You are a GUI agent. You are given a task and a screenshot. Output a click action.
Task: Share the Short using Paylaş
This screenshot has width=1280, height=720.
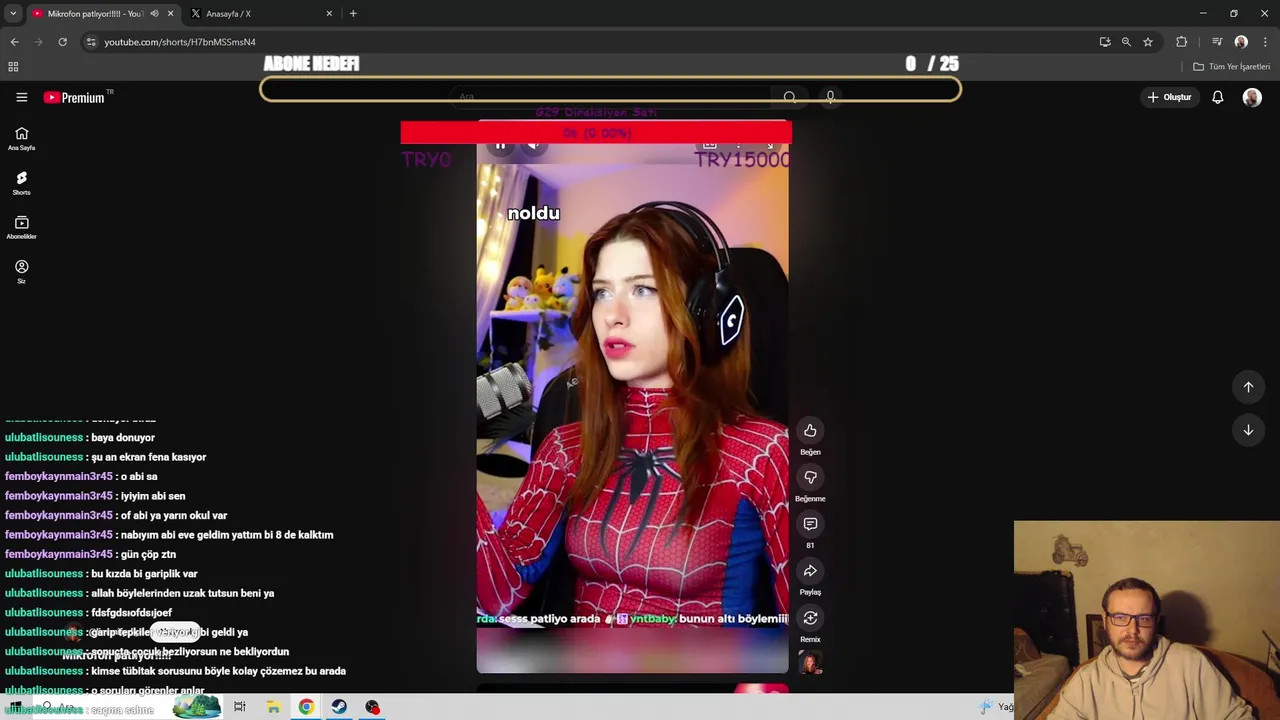[x=810, y=571]
